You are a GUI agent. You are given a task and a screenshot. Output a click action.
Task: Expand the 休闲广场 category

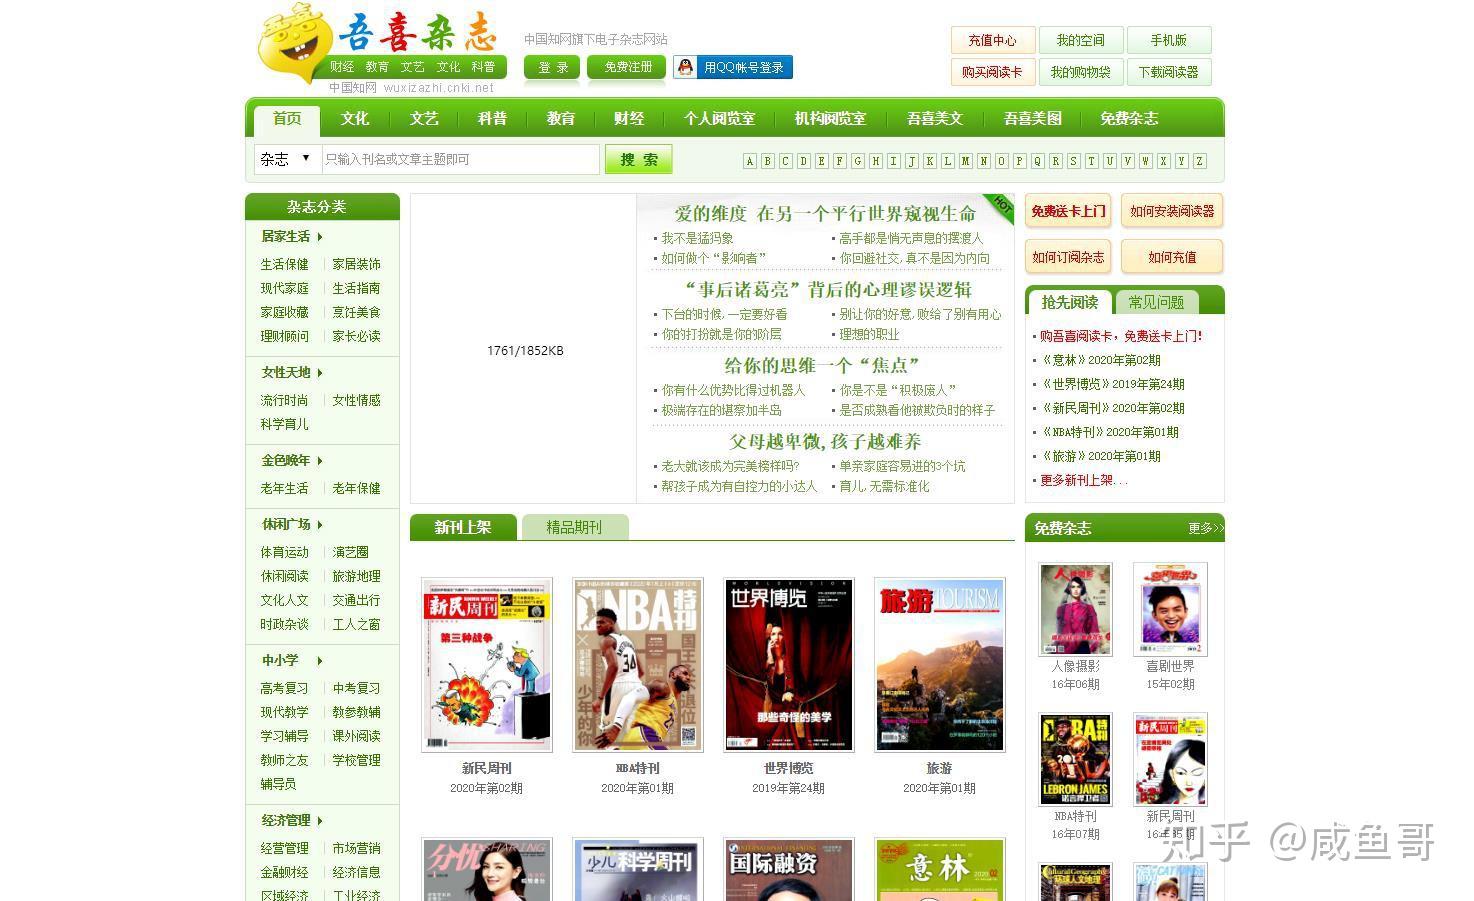point(291,524)
